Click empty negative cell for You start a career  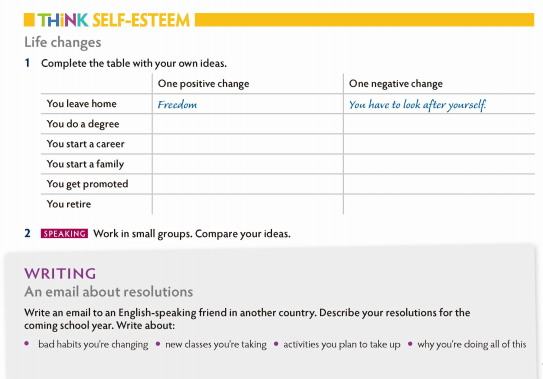point(439,144)
